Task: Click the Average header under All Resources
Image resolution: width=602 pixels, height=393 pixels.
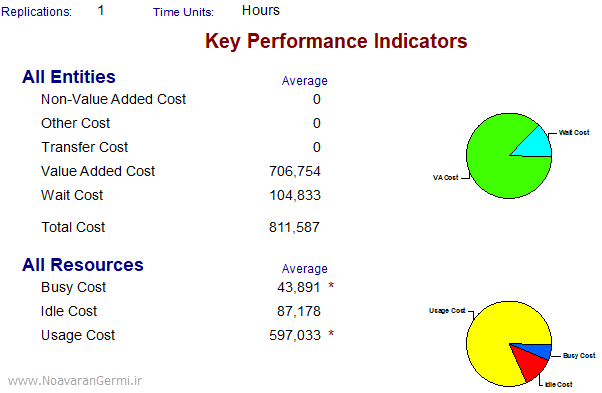Action: (x=304, y=269)
